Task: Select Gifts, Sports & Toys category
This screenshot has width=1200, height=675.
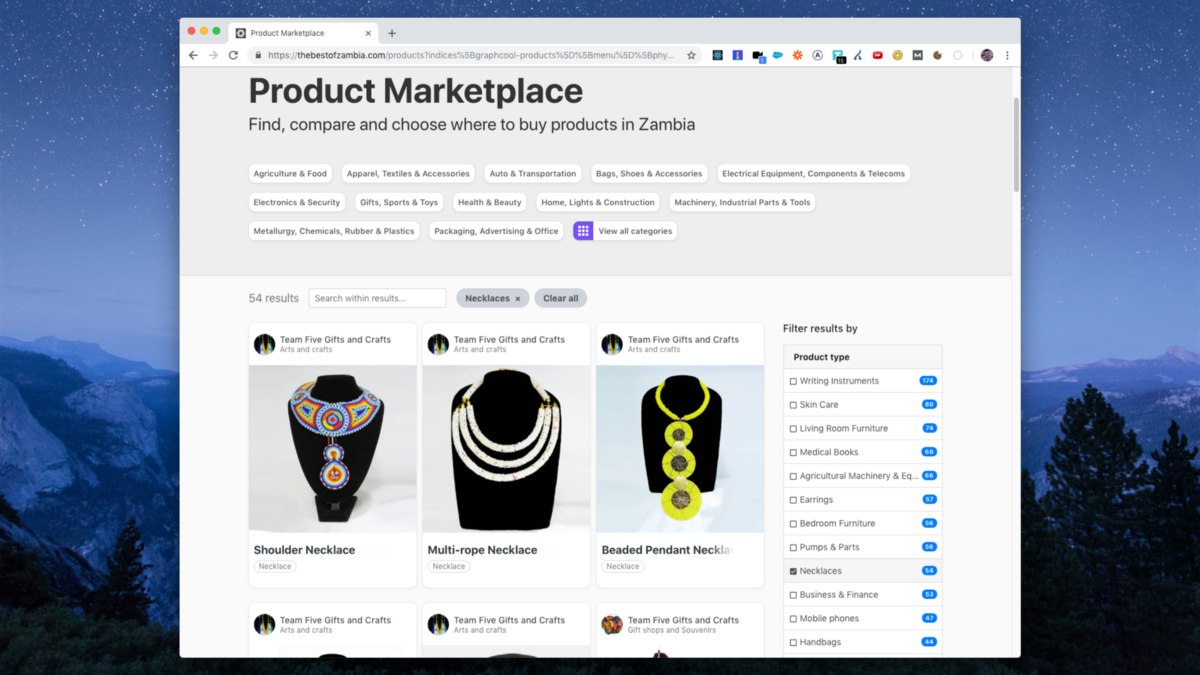Action: pos(399,202)
